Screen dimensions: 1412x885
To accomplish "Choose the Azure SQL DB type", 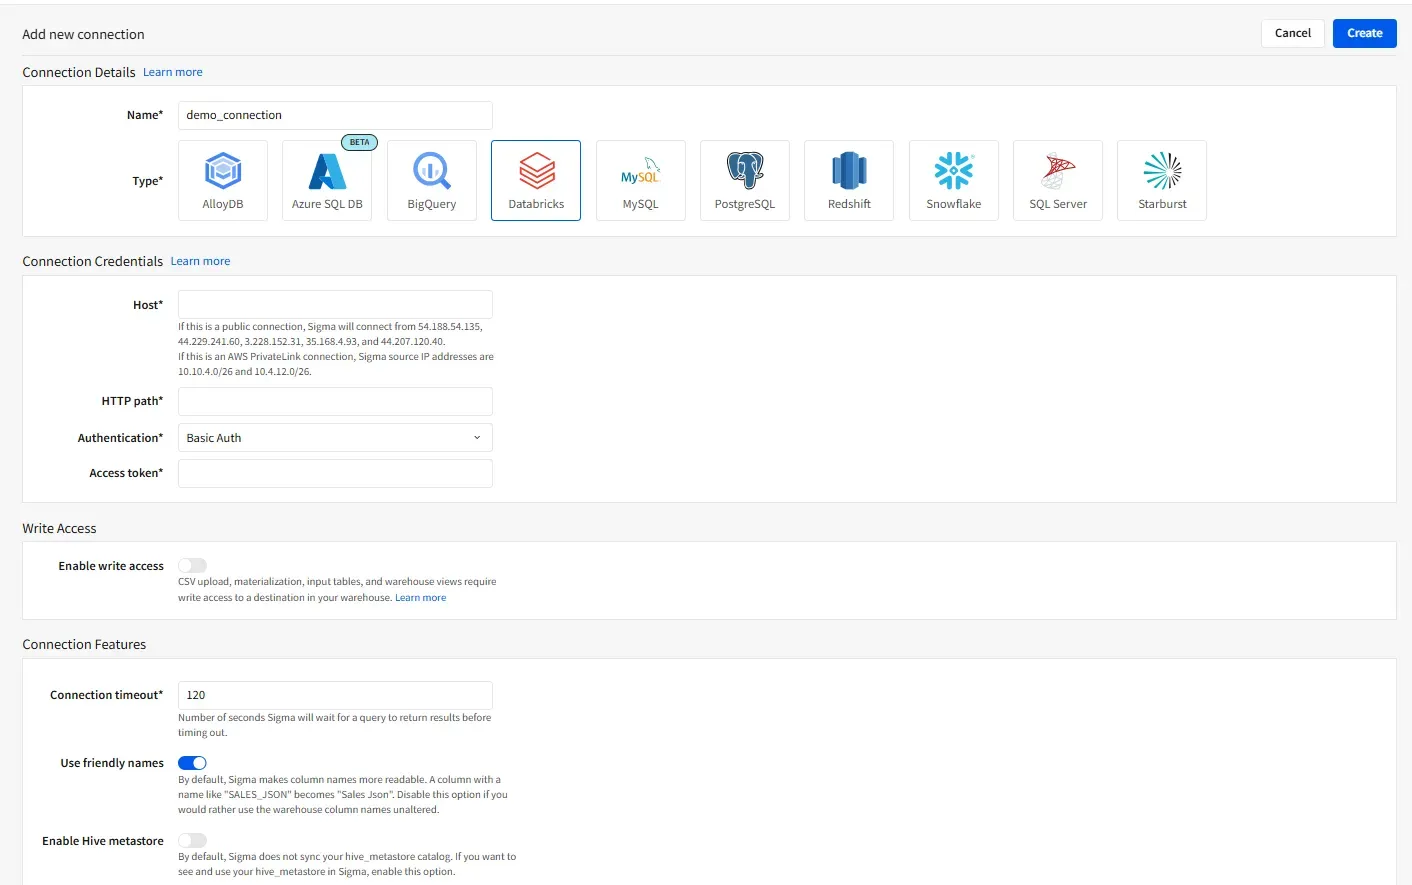I will click(x=327, y=180).
